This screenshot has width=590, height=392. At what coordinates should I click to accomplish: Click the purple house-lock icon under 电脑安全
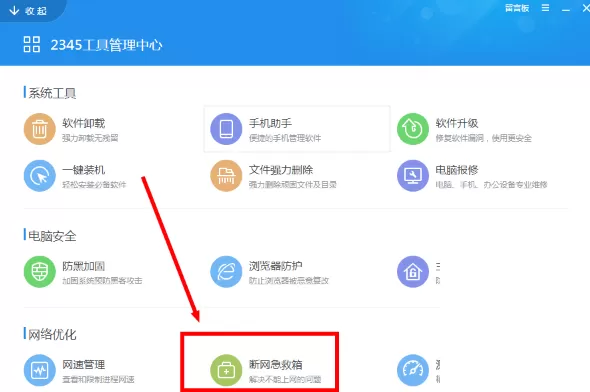point(413,272)
